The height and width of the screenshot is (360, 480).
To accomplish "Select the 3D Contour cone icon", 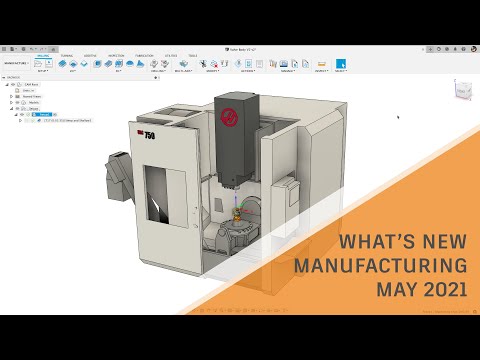I will coord(140,63).
